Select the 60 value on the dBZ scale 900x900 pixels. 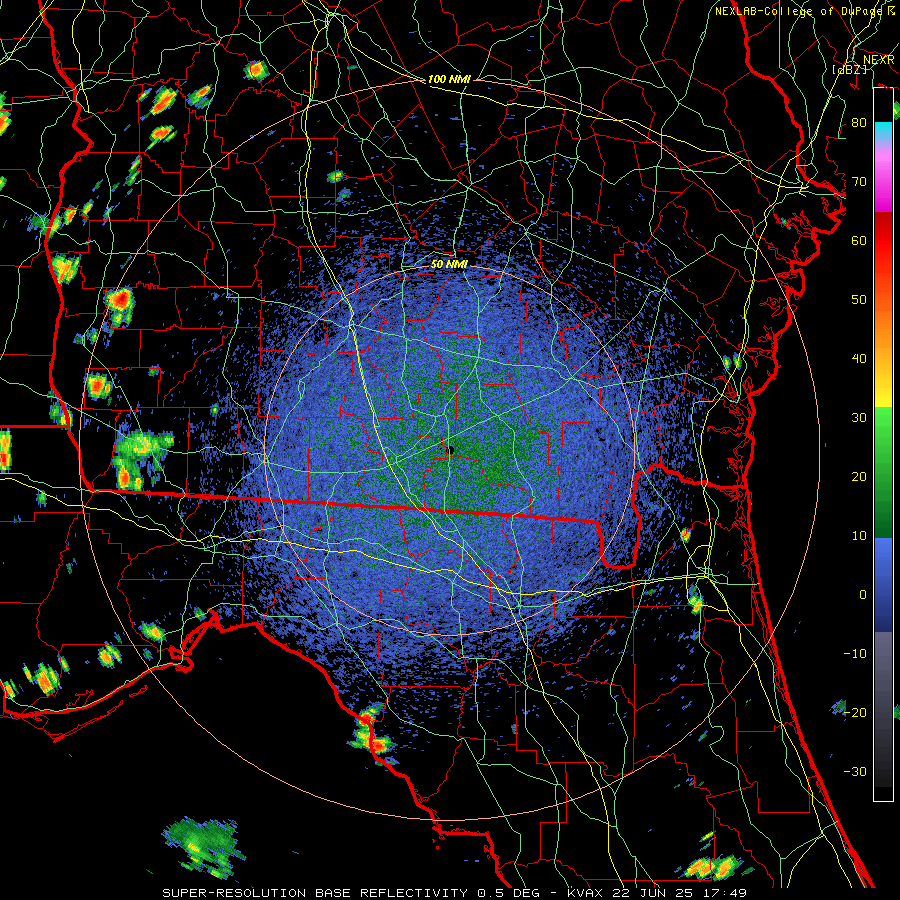(x=859, y=241)
